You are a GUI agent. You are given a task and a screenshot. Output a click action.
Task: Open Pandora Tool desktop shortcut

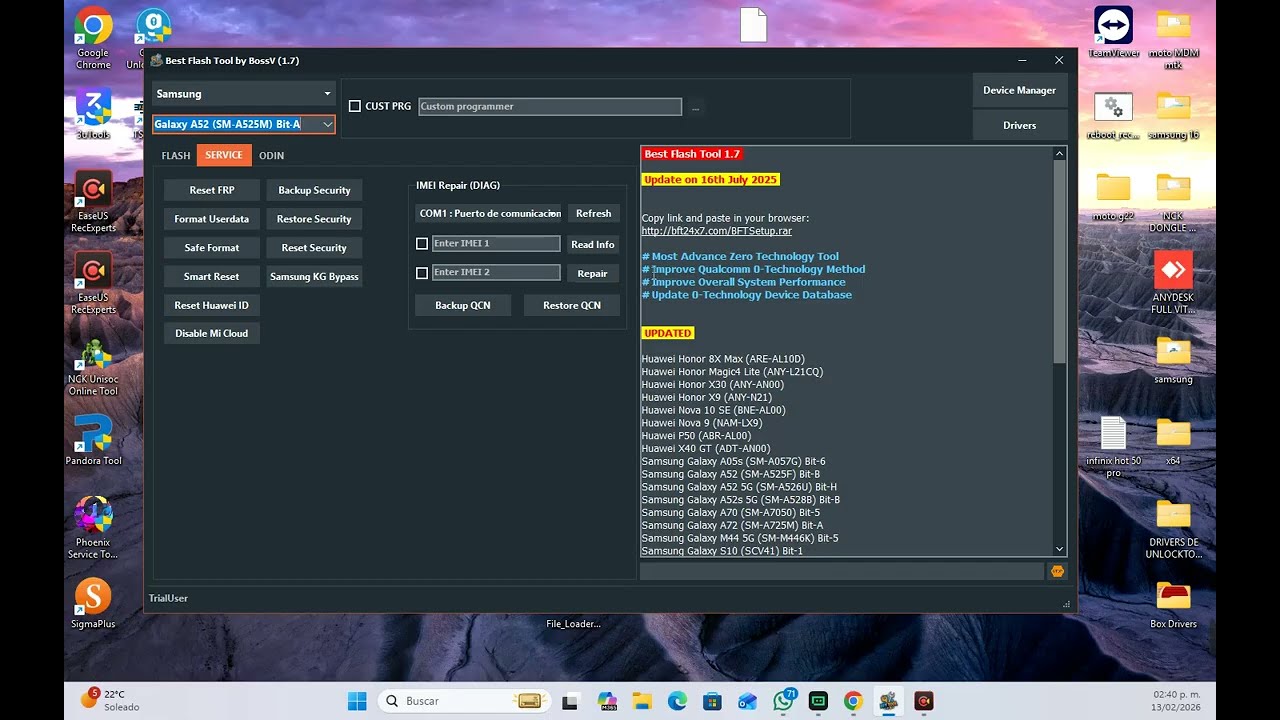pos(93,440)
